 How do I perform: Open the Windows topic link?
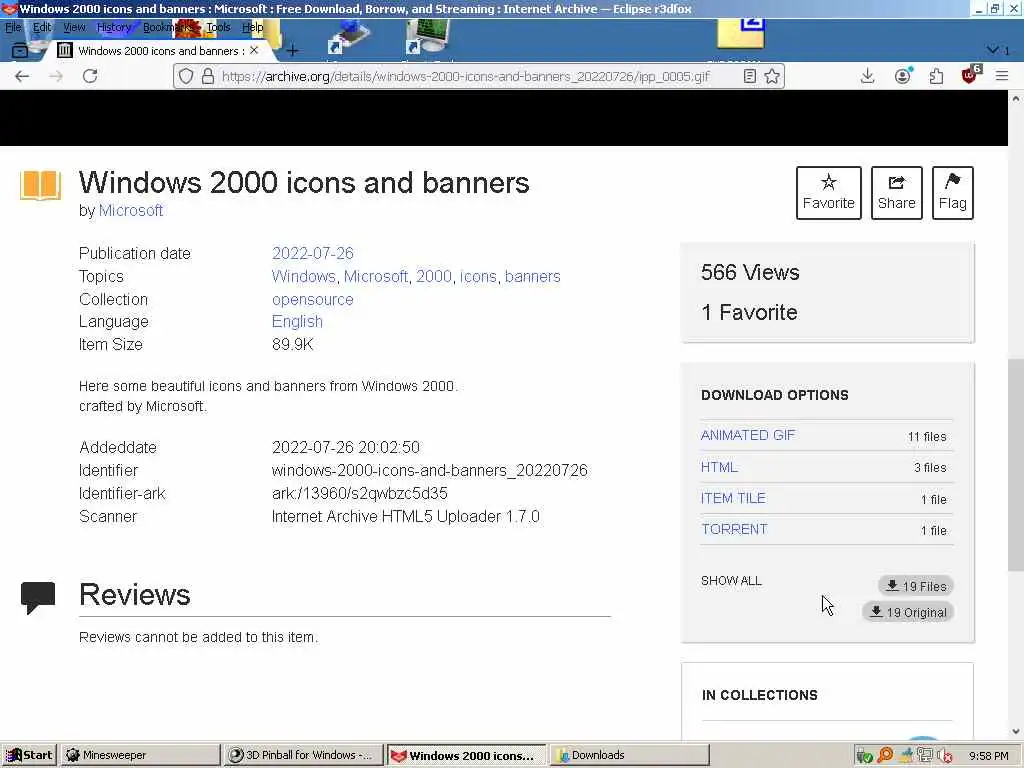tap(304, 276)
